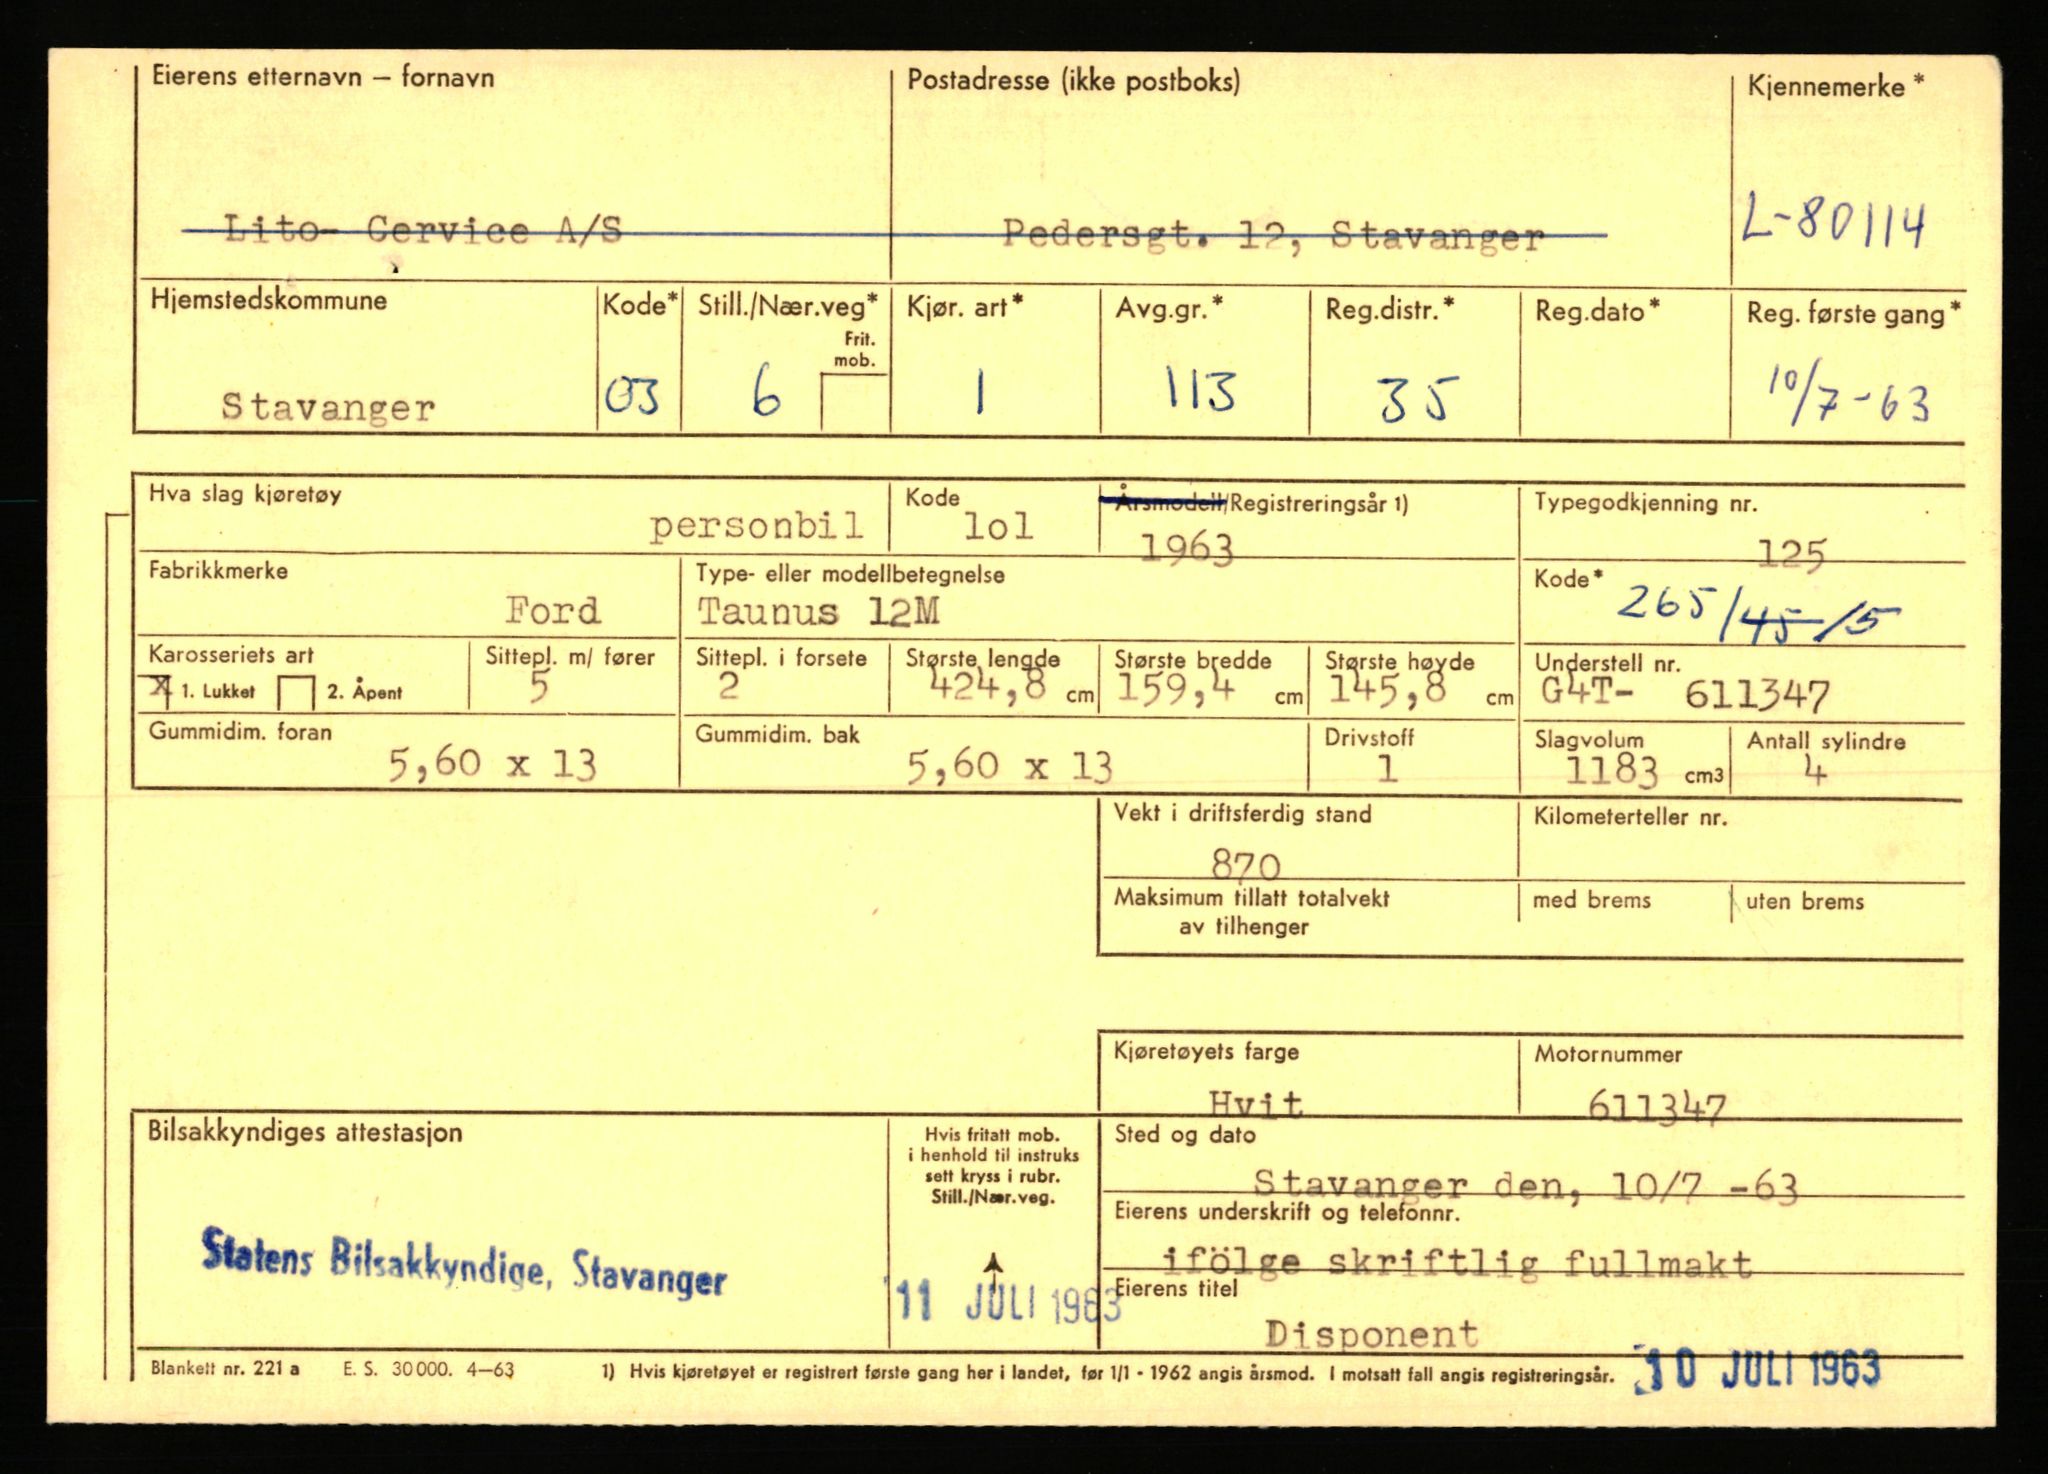Click the 'Maksimum tillatt totalvekt av tilhenger' label
This screenshot has width=2048, height=1474.
(1251, 912)
